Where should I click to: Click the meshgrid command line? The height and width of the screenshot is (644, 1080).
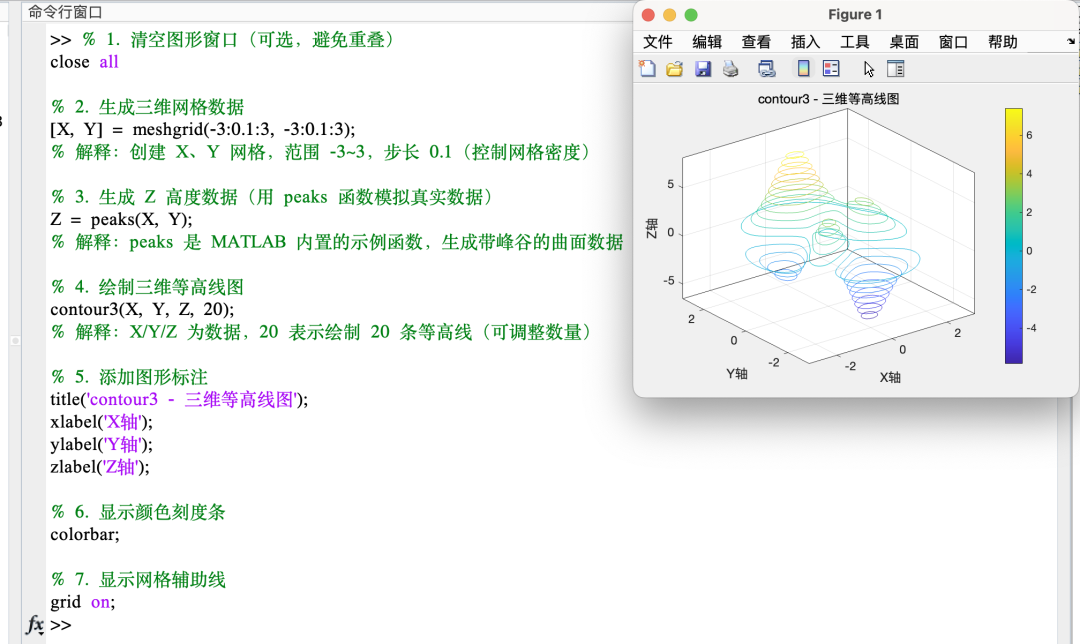pos(202,129)
